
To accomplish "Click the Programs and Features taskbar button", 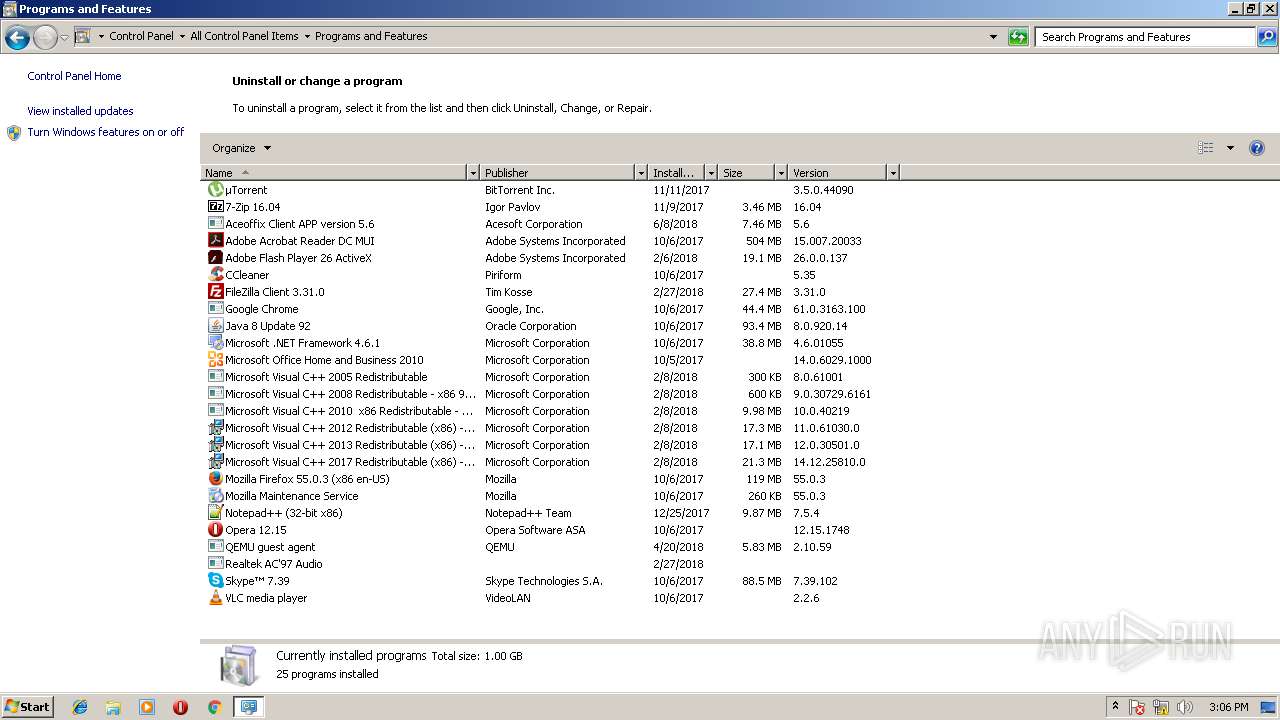I will pos(248,707).
